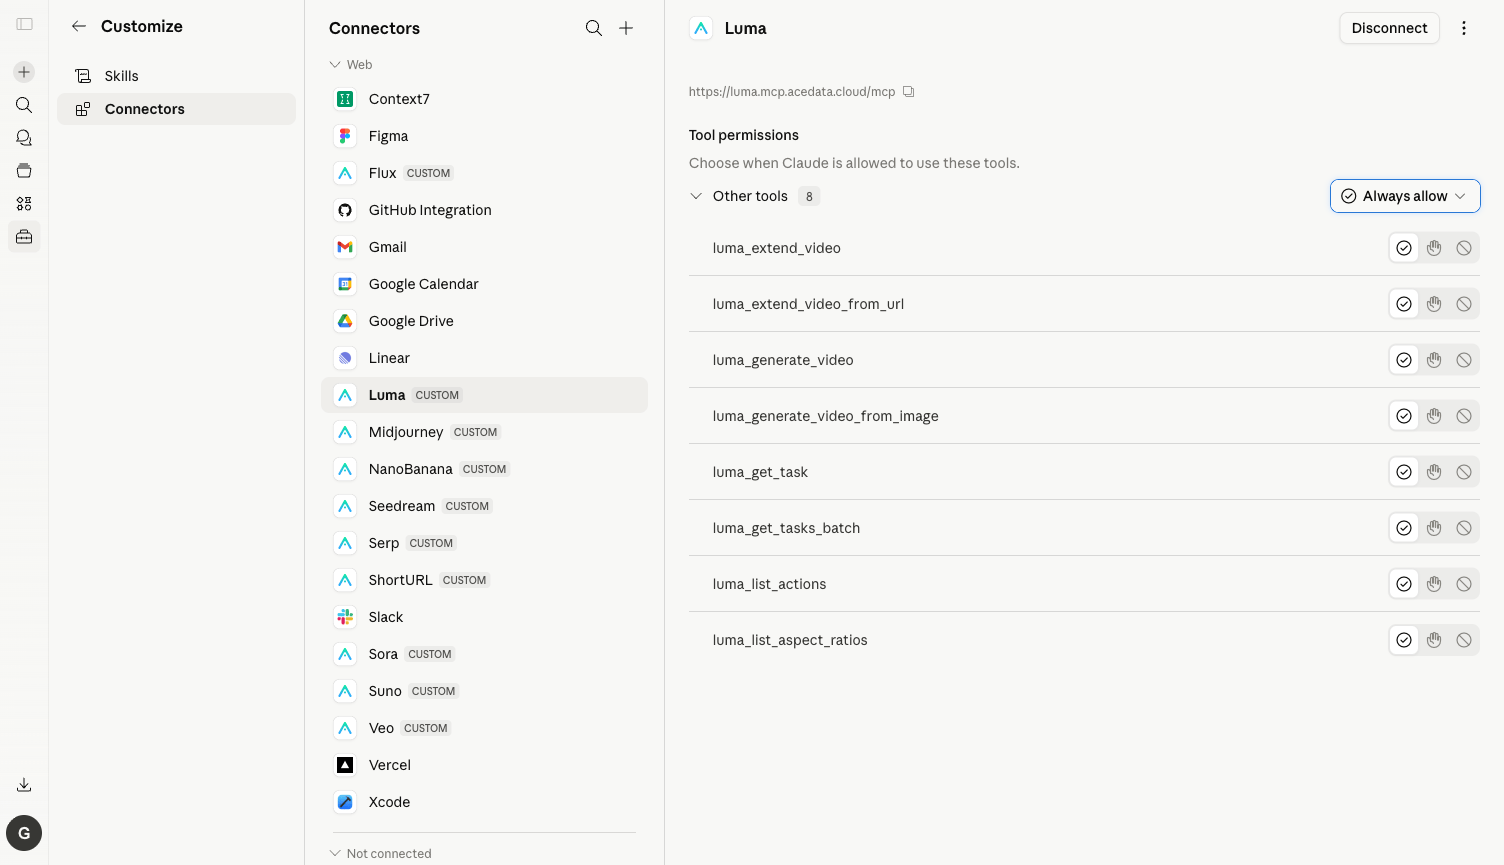Copy the Luma MCP URL

point(909,91)
